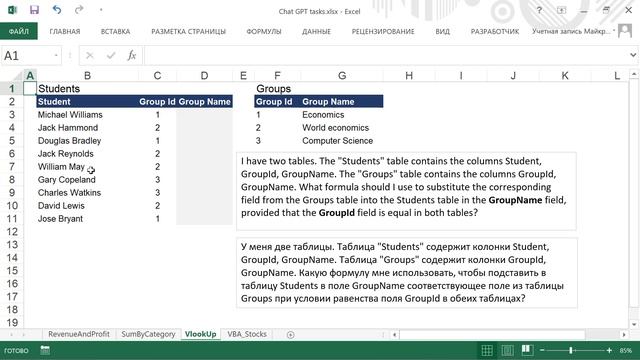Click the Jack Hammond cell
Screen dimensions: 640x360
[x=87, y=128]
